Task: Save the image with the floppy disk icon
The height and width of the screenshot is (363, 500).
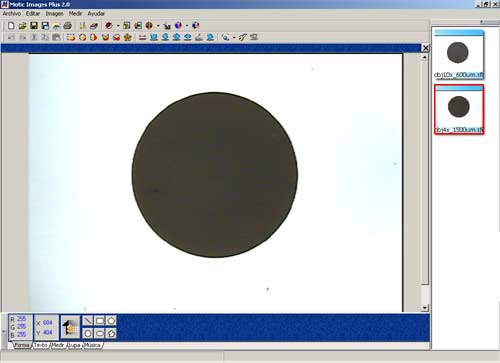Action: (x=34, y=26)
